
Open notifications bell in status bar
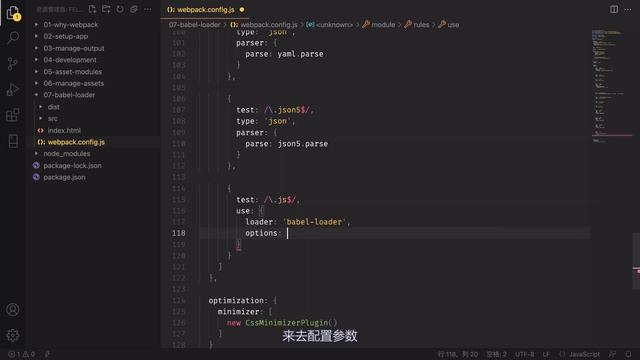tap(628, 354)
